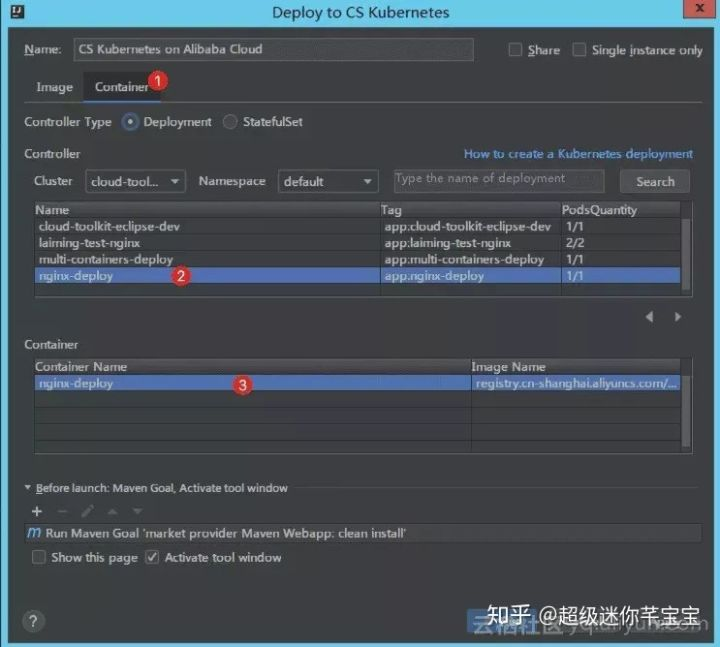Select StatefulSet controller type
This screenshot has width=720, height=647.
coord(230,122)
